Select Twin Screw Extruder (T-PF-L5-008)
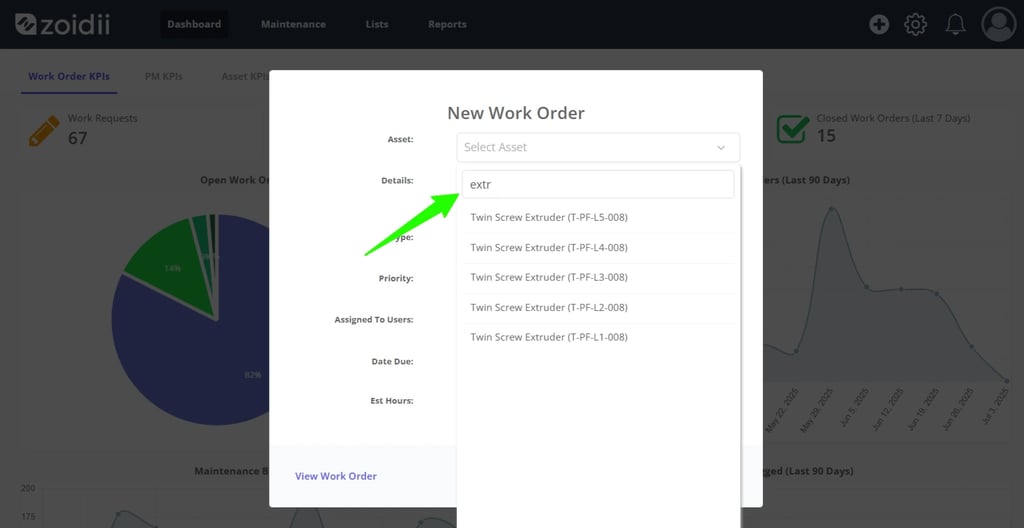Screen dimensions: 1024x528 click(598, 218)
